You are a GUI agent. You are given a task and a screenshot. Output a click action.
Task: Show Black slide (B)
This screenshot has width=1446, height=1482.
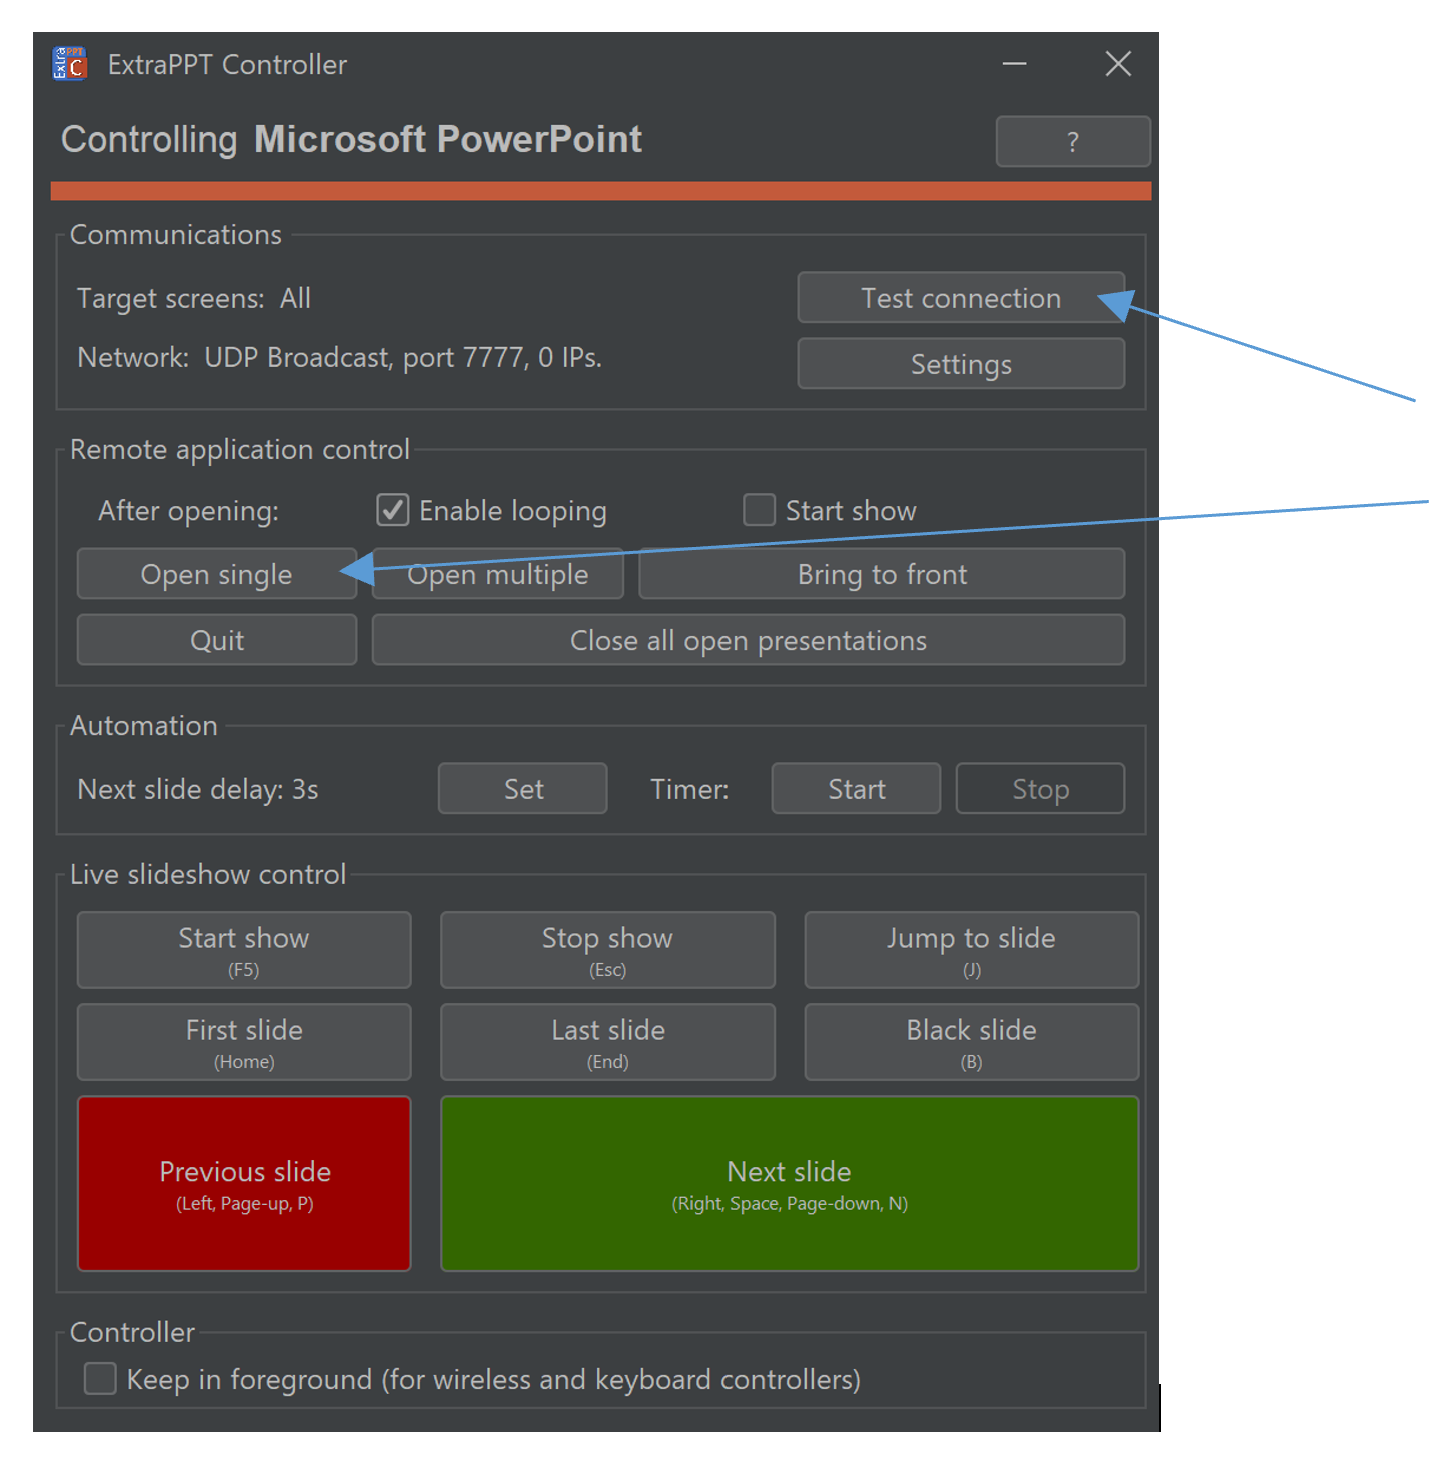click(972, 1042)
